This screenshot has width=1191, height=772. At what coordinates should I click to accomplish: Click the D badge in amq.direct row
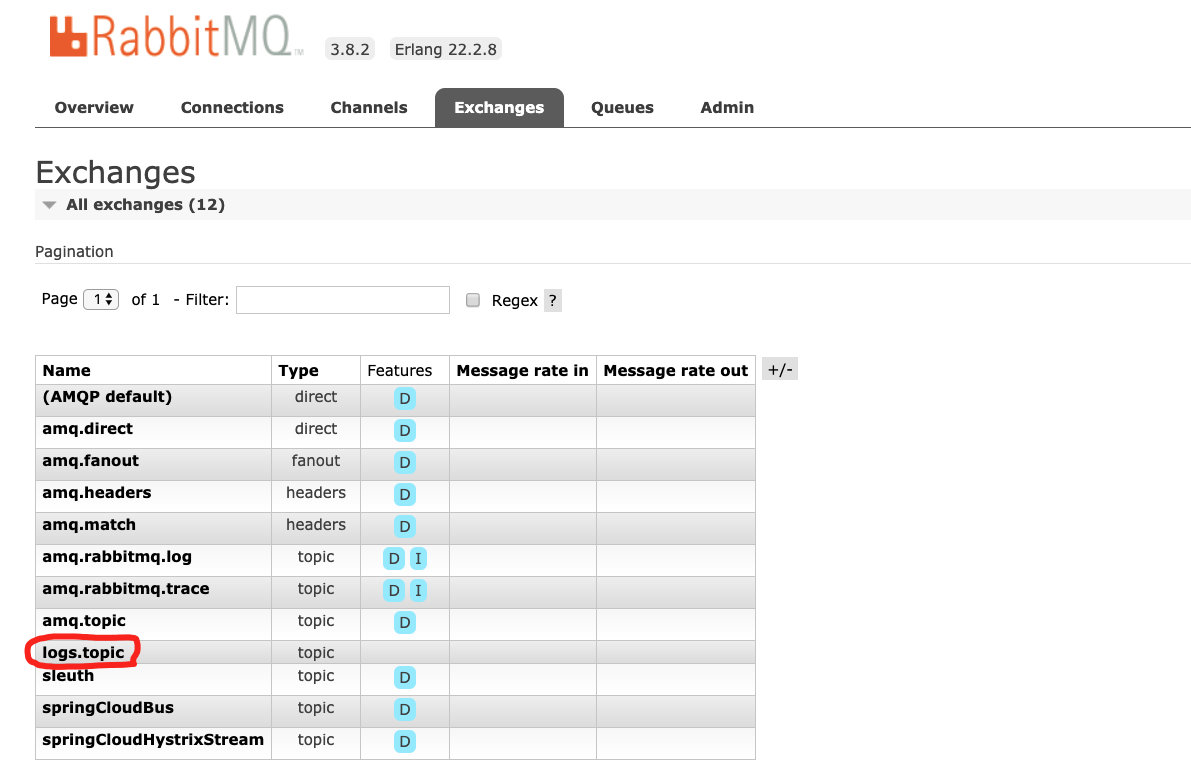point(405,431)
